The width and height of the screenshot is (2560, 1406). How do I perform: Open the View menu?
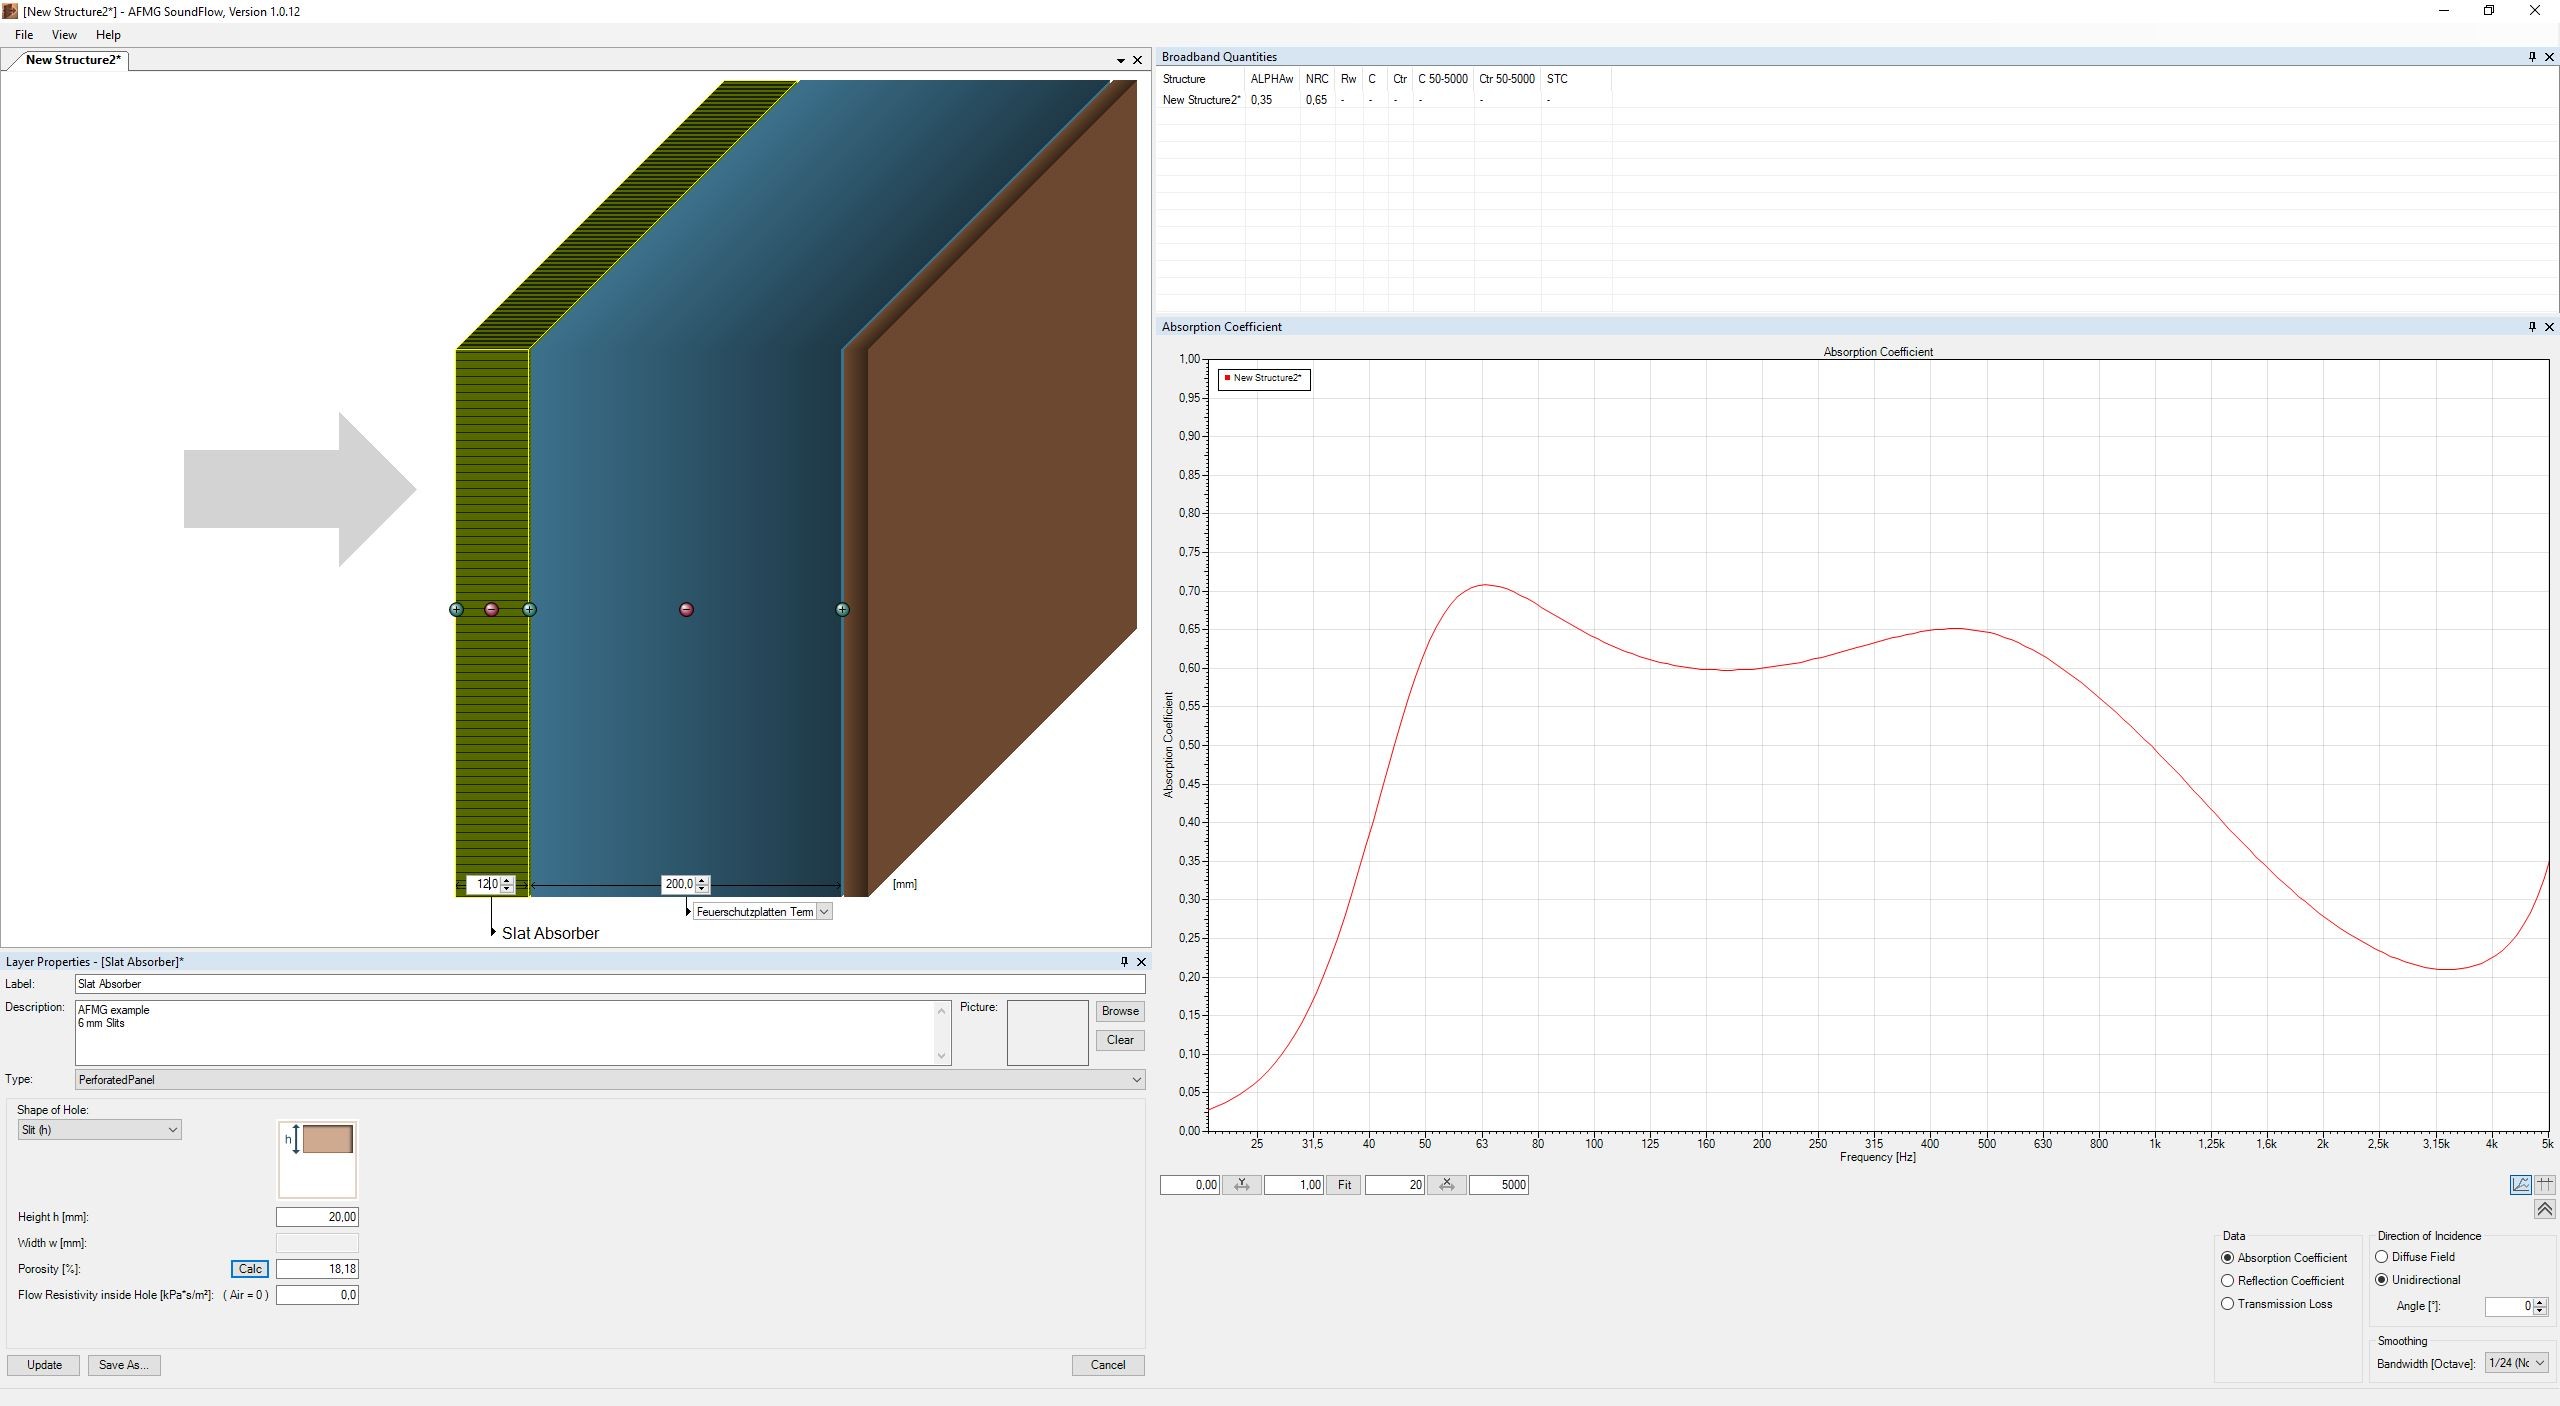(x=64, y=35)
